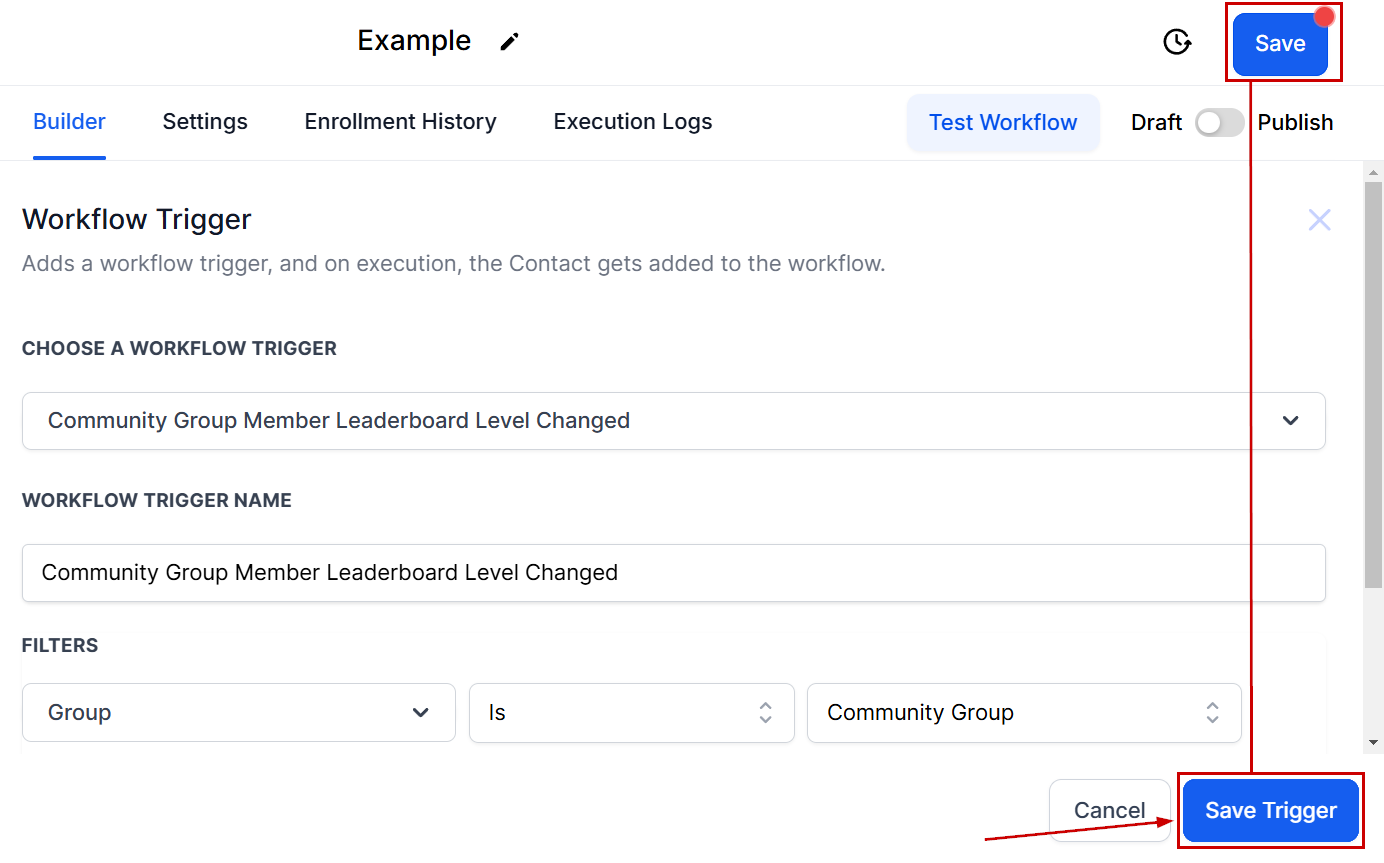Go to the Execution Logs tab

point(632,122)
